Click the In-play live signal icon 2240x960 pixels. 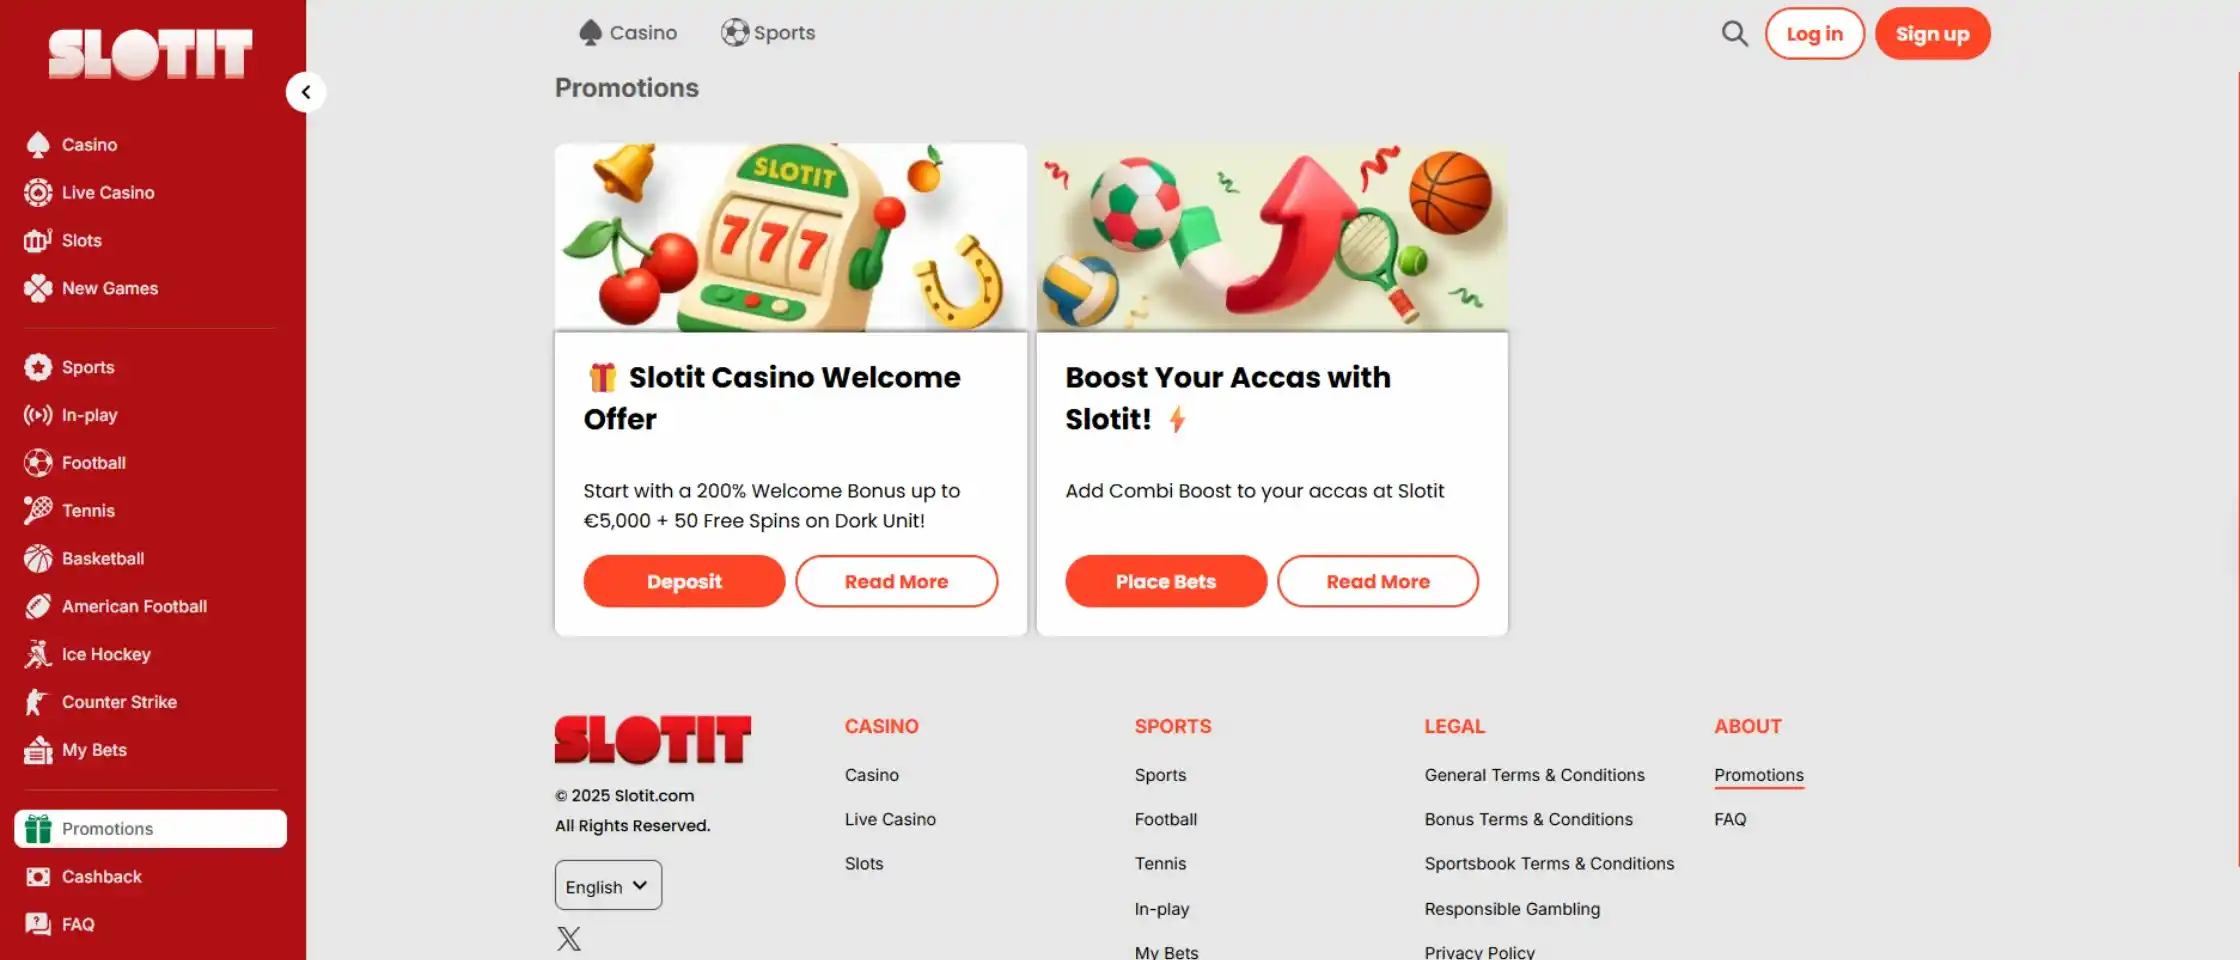[38, 415]
